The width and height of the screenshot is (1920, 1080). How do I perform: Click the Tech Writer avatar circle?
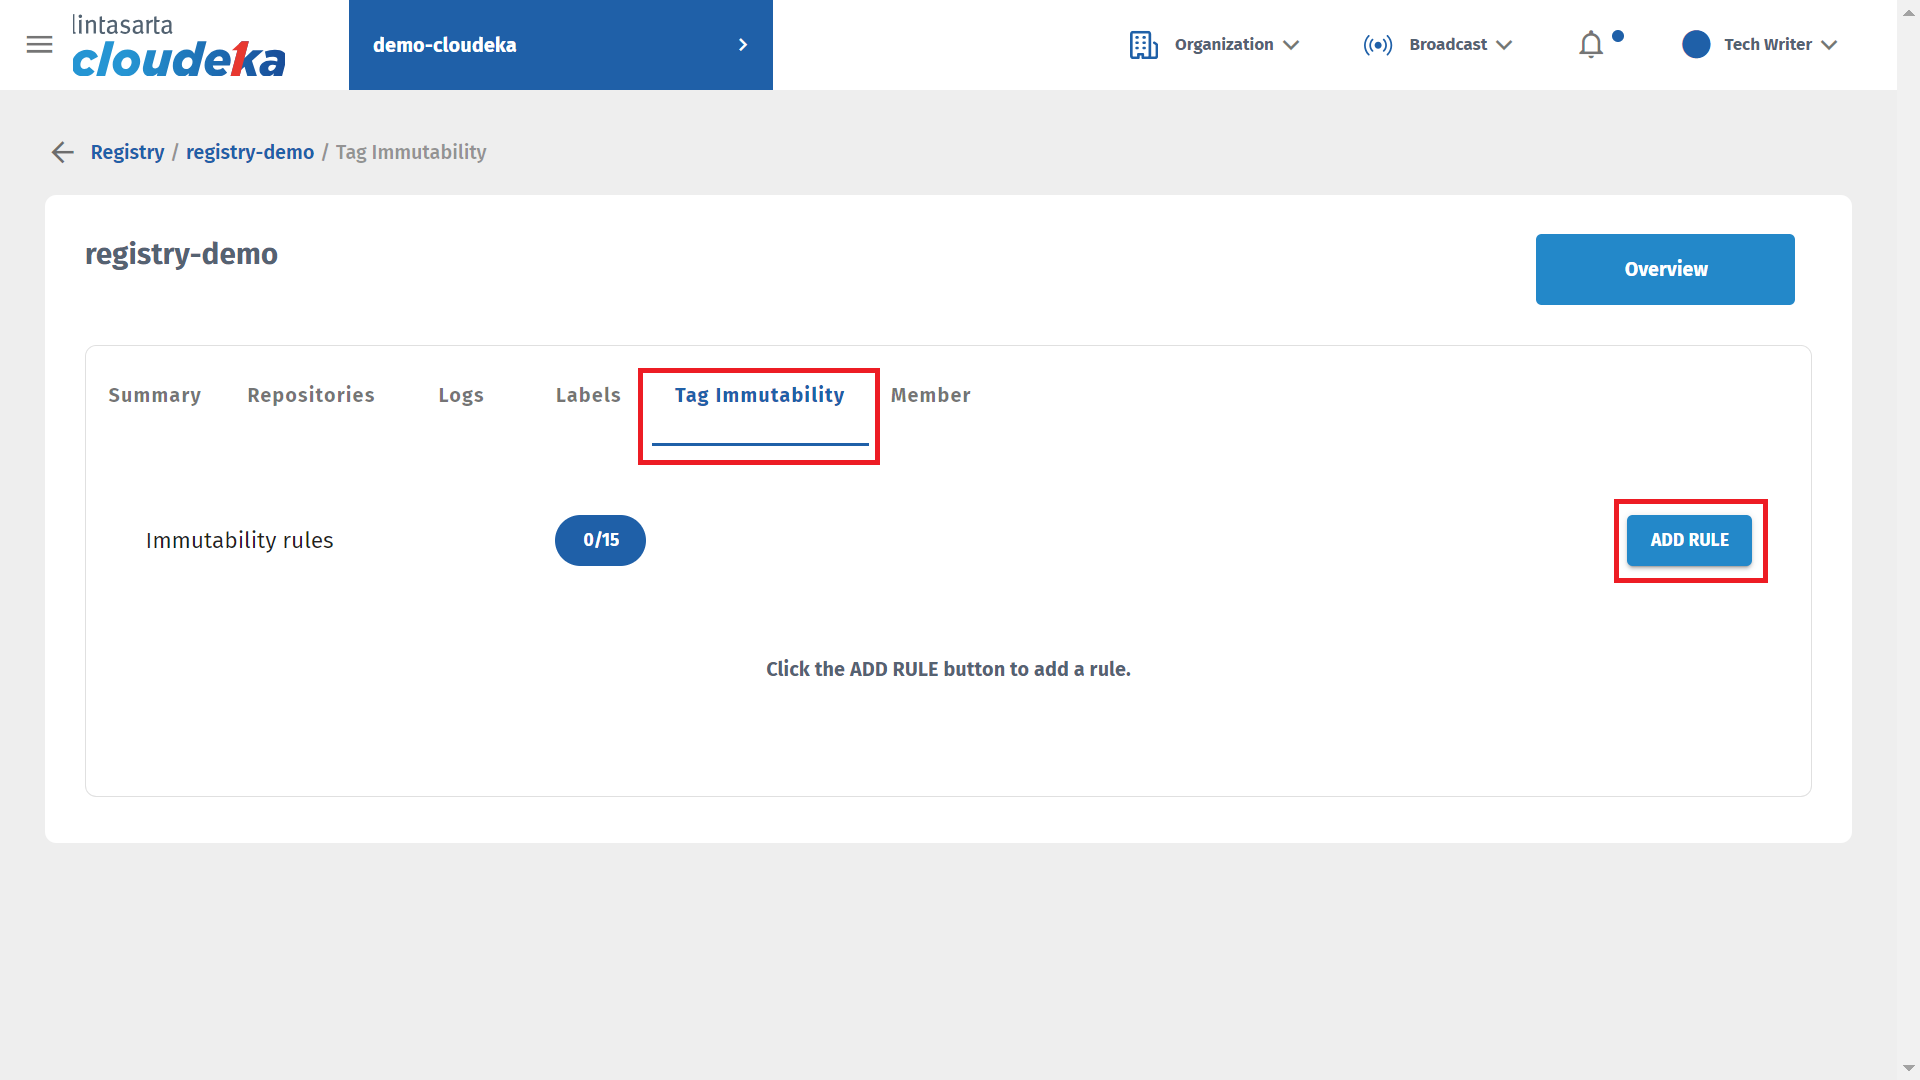pos(1696,45)
